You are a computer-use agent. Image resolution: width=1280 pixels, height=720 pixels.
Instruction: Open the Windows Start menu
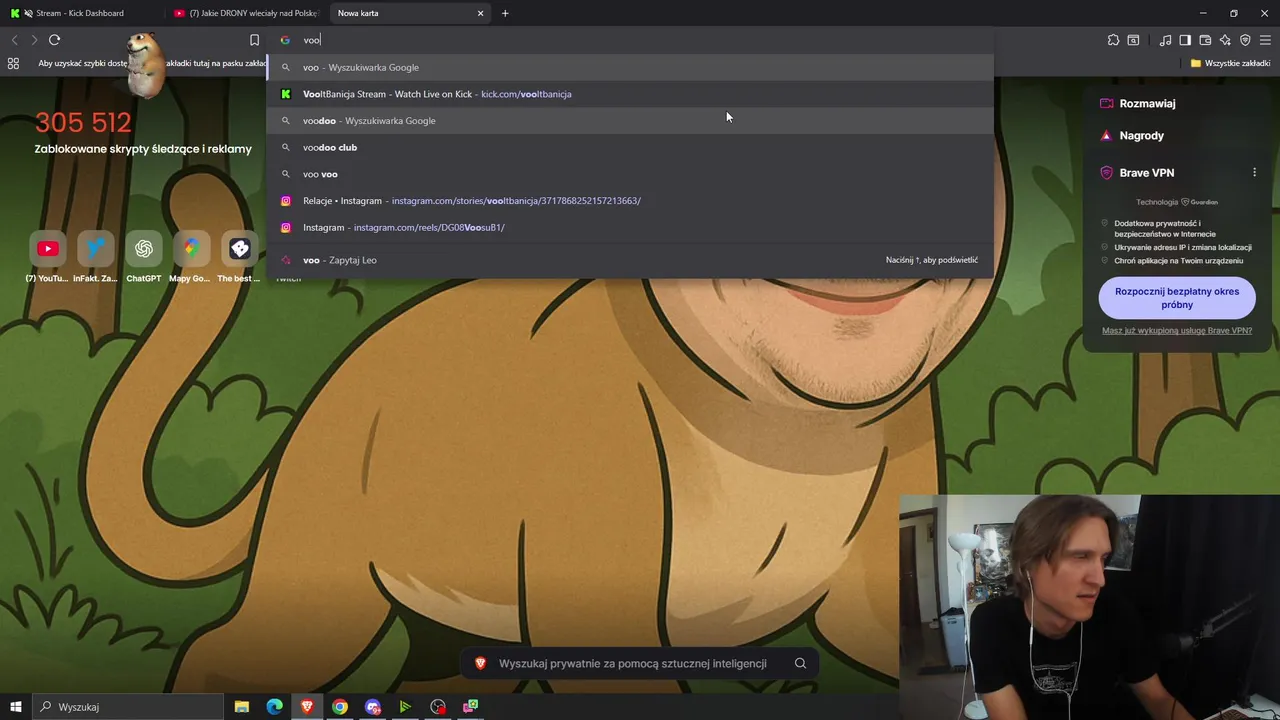tap(15, 707)
